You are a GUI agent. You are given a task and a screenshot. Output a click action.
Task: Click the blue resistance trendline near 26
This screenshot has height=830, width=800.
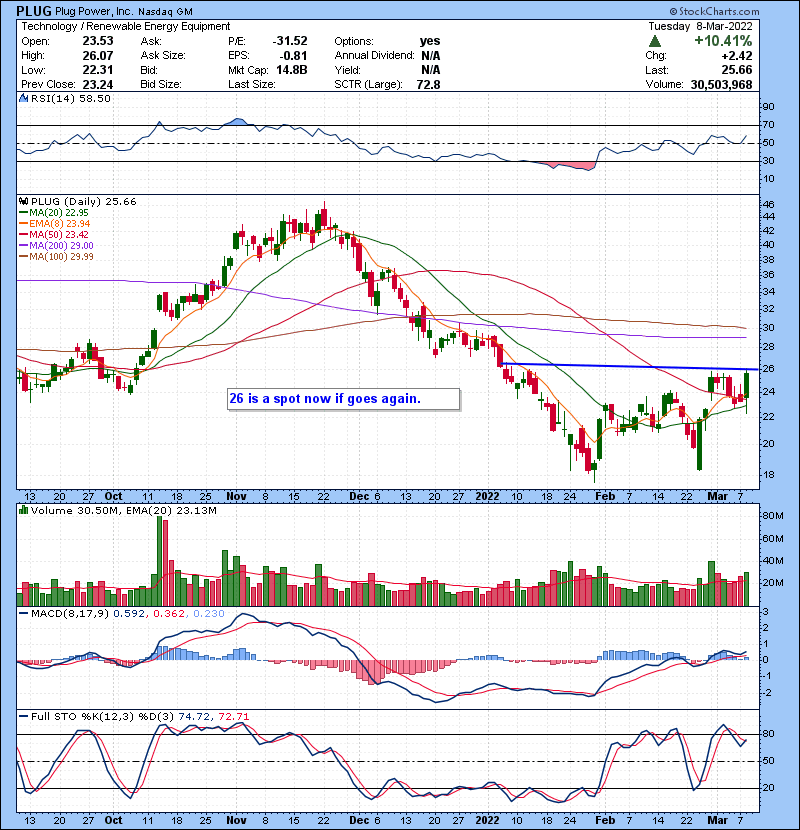[630, 366]
